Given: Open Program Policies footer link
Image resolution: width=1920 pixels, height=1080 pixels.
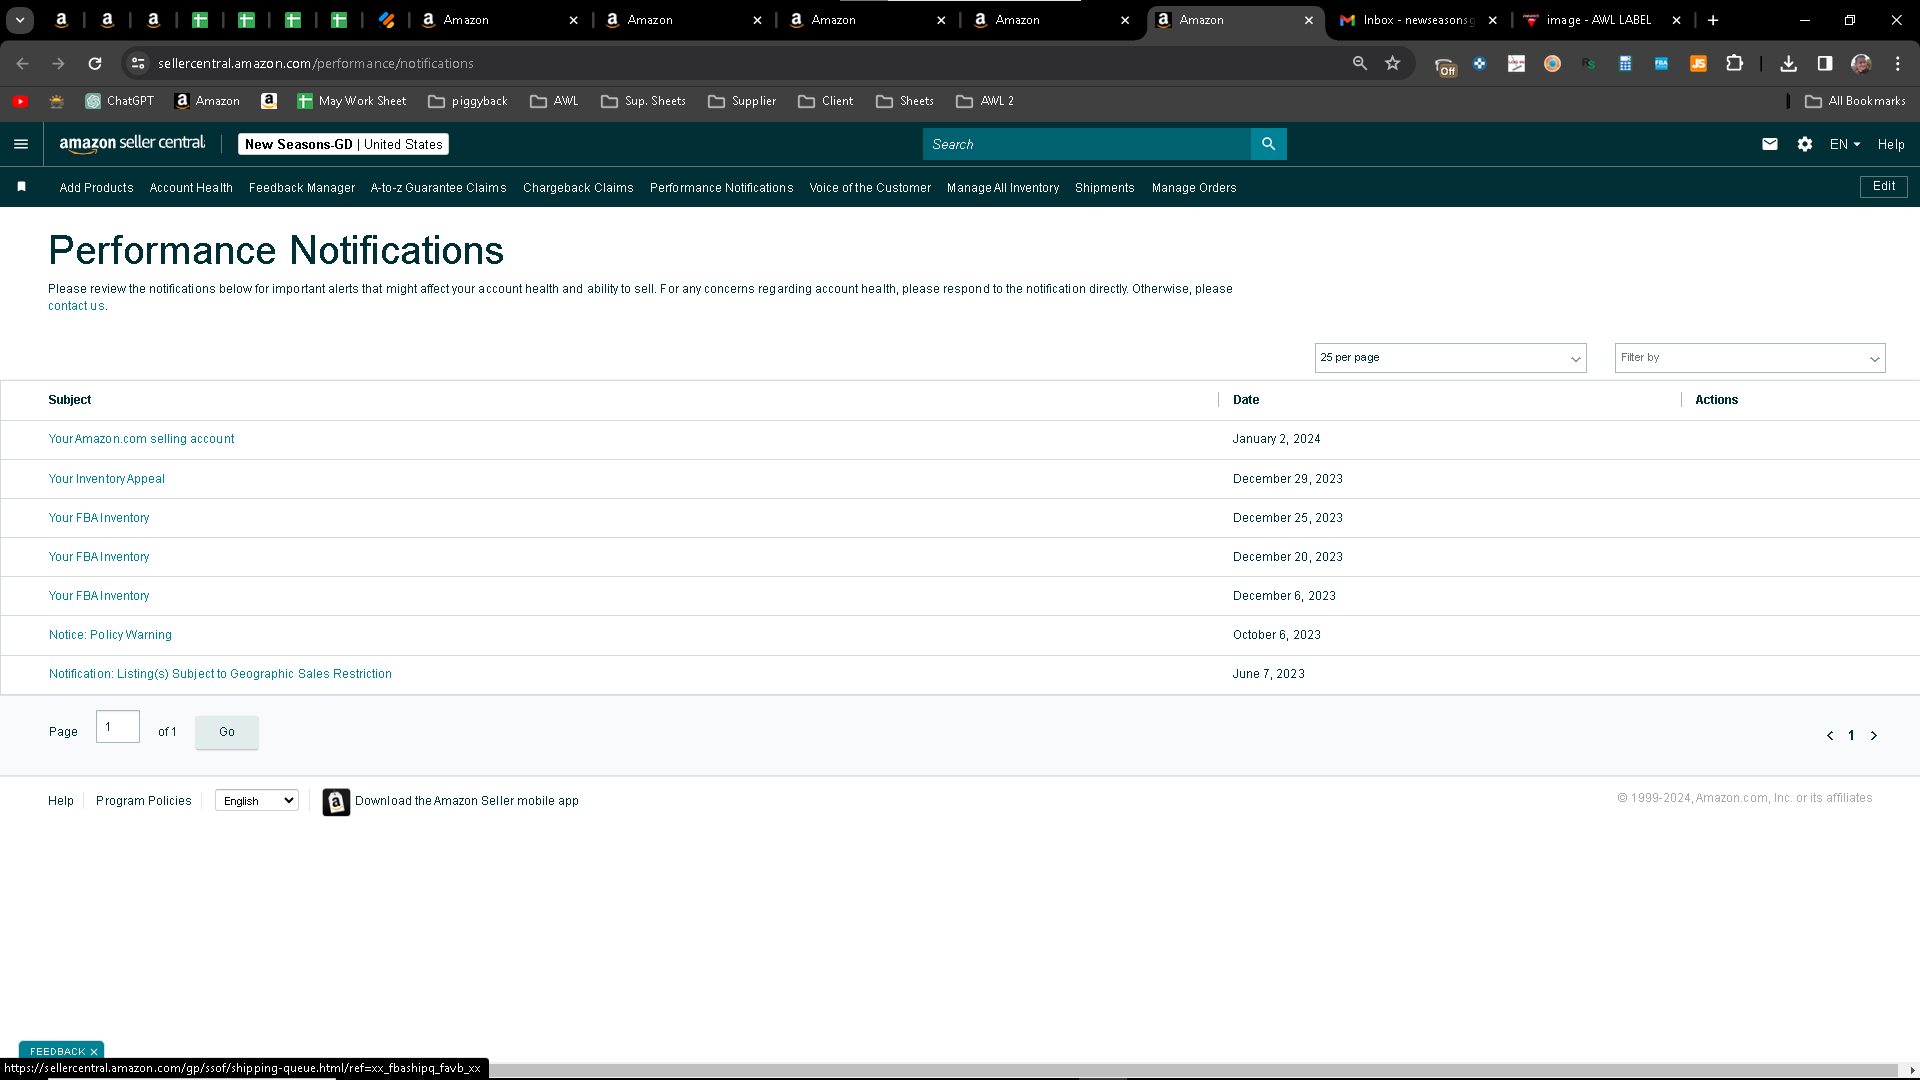Looking at the screenshot, I should 144,801.
